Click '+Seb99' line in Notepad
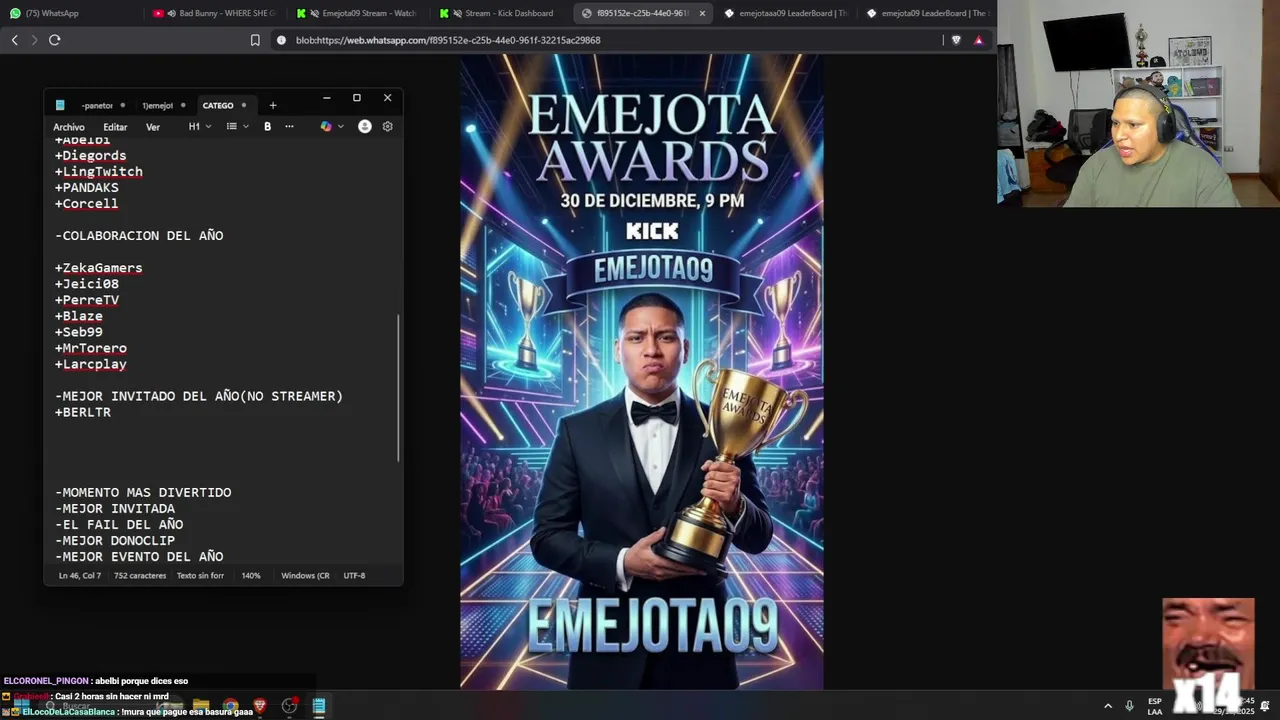1280x720 pixels. coord(78,332)
